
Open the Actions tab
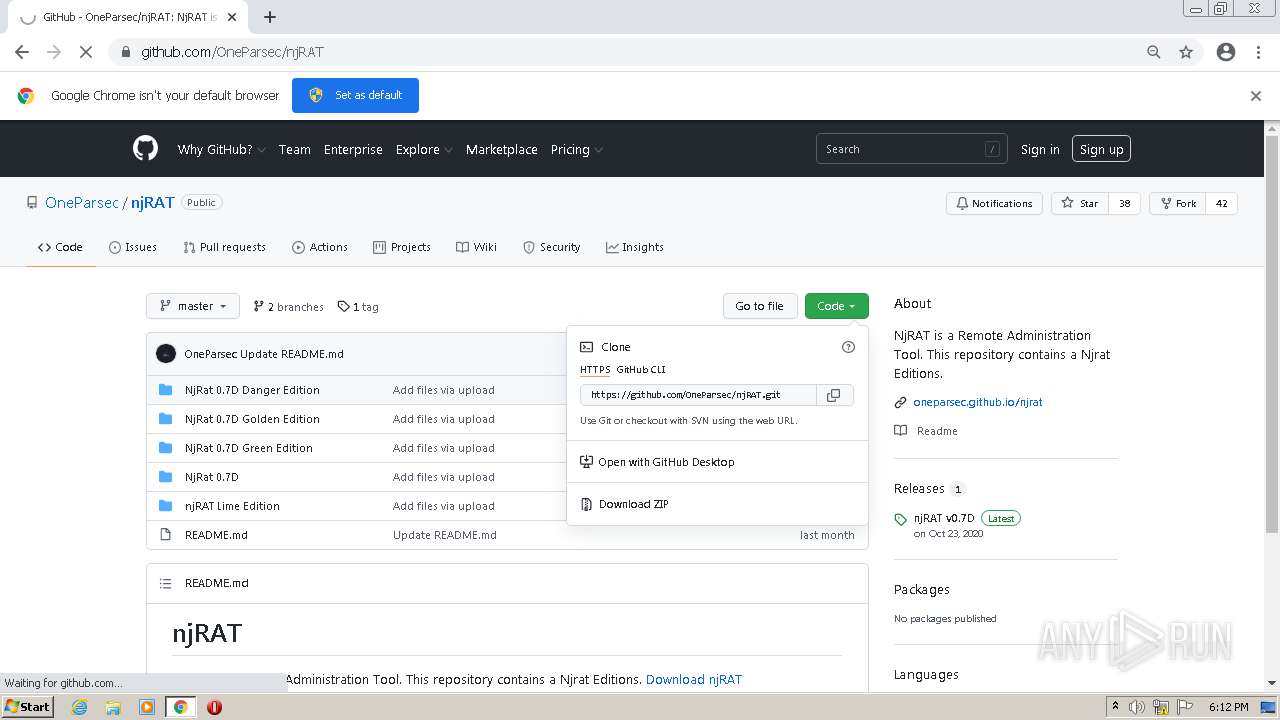[320, 247]
